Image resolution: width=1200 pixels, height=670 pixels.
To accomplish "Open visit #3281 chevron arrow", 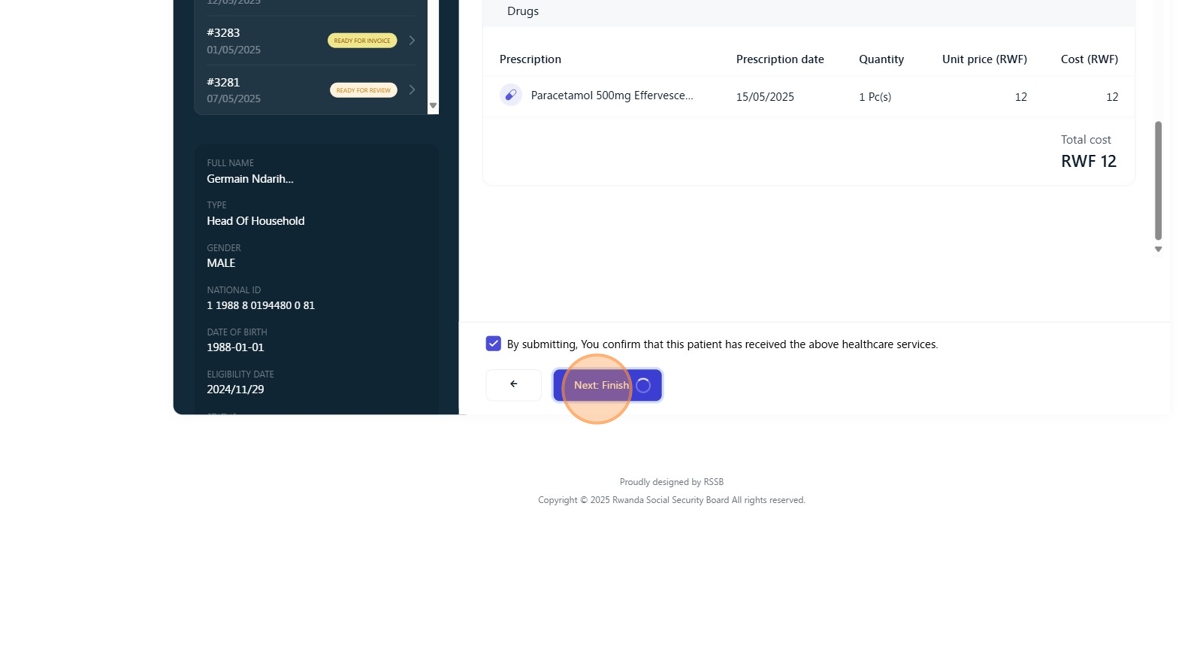I will click(x=412, y=90).
